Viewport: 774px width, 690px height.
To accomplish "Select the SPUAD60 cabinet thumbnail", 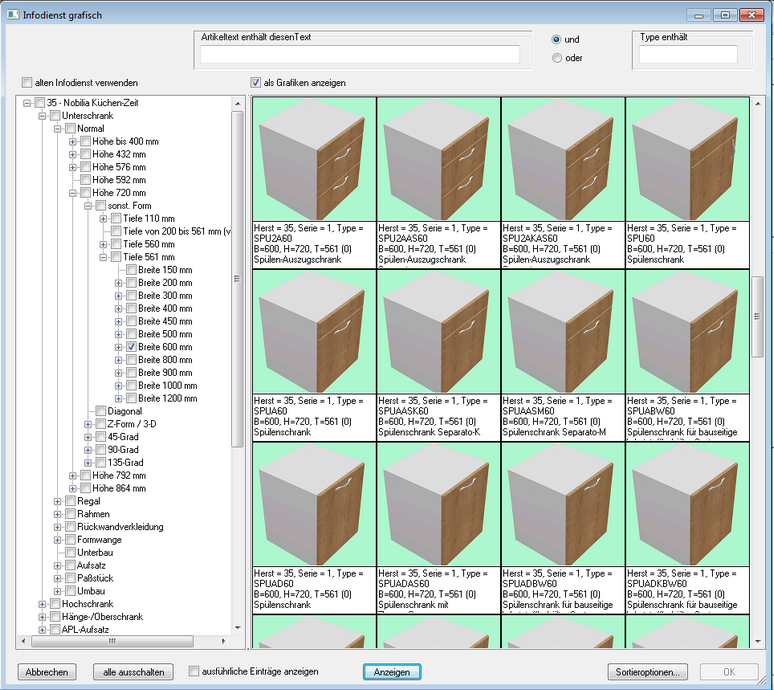I will (314, 503).
